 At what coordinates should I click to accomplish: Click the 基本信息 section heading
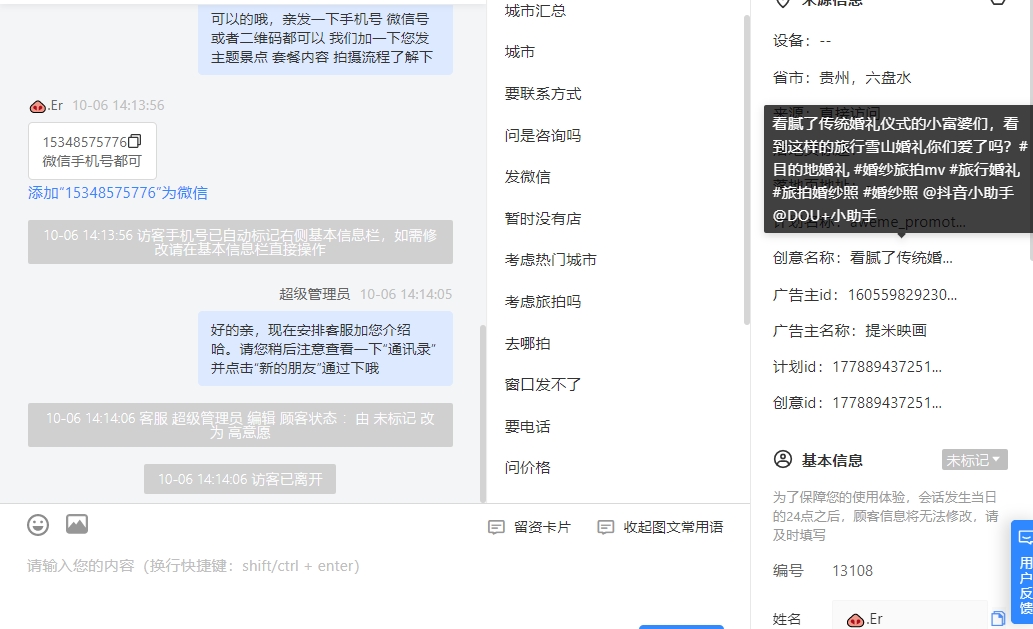(x=832, y=460)
